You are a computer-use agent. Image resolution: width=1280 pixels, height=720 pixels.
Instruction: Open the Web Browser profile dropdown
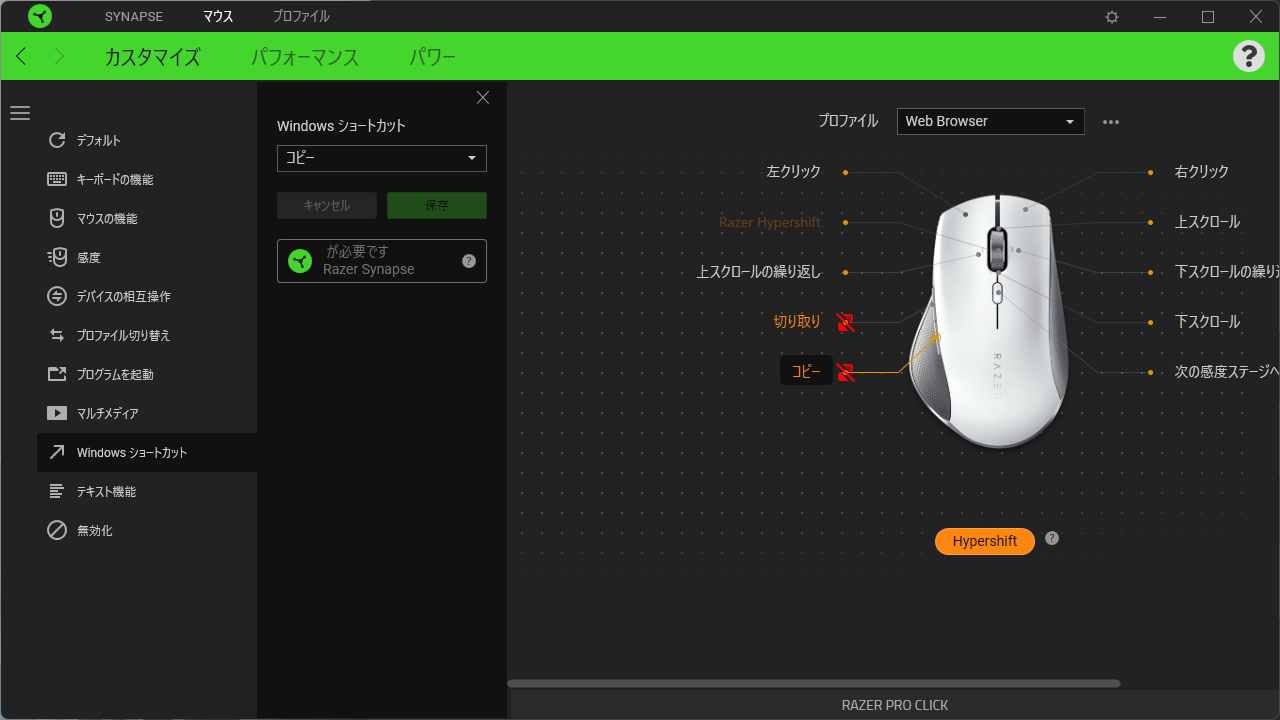(991, 121)
